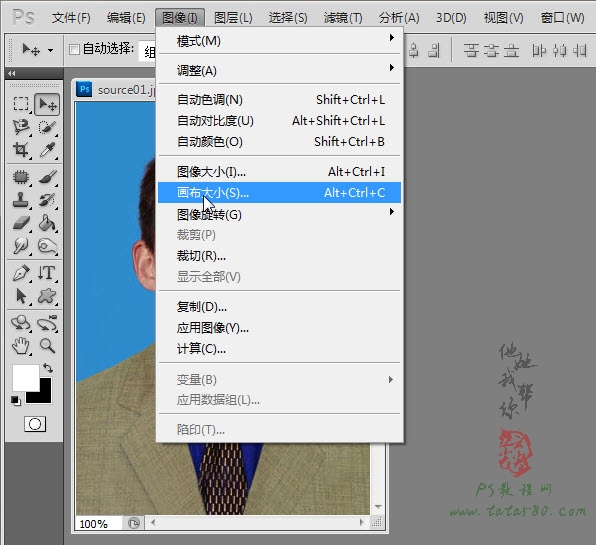Screen dimensions: 596x545
Task: Choose 图像大小(I)... menu entry
Action: [279, 172]
